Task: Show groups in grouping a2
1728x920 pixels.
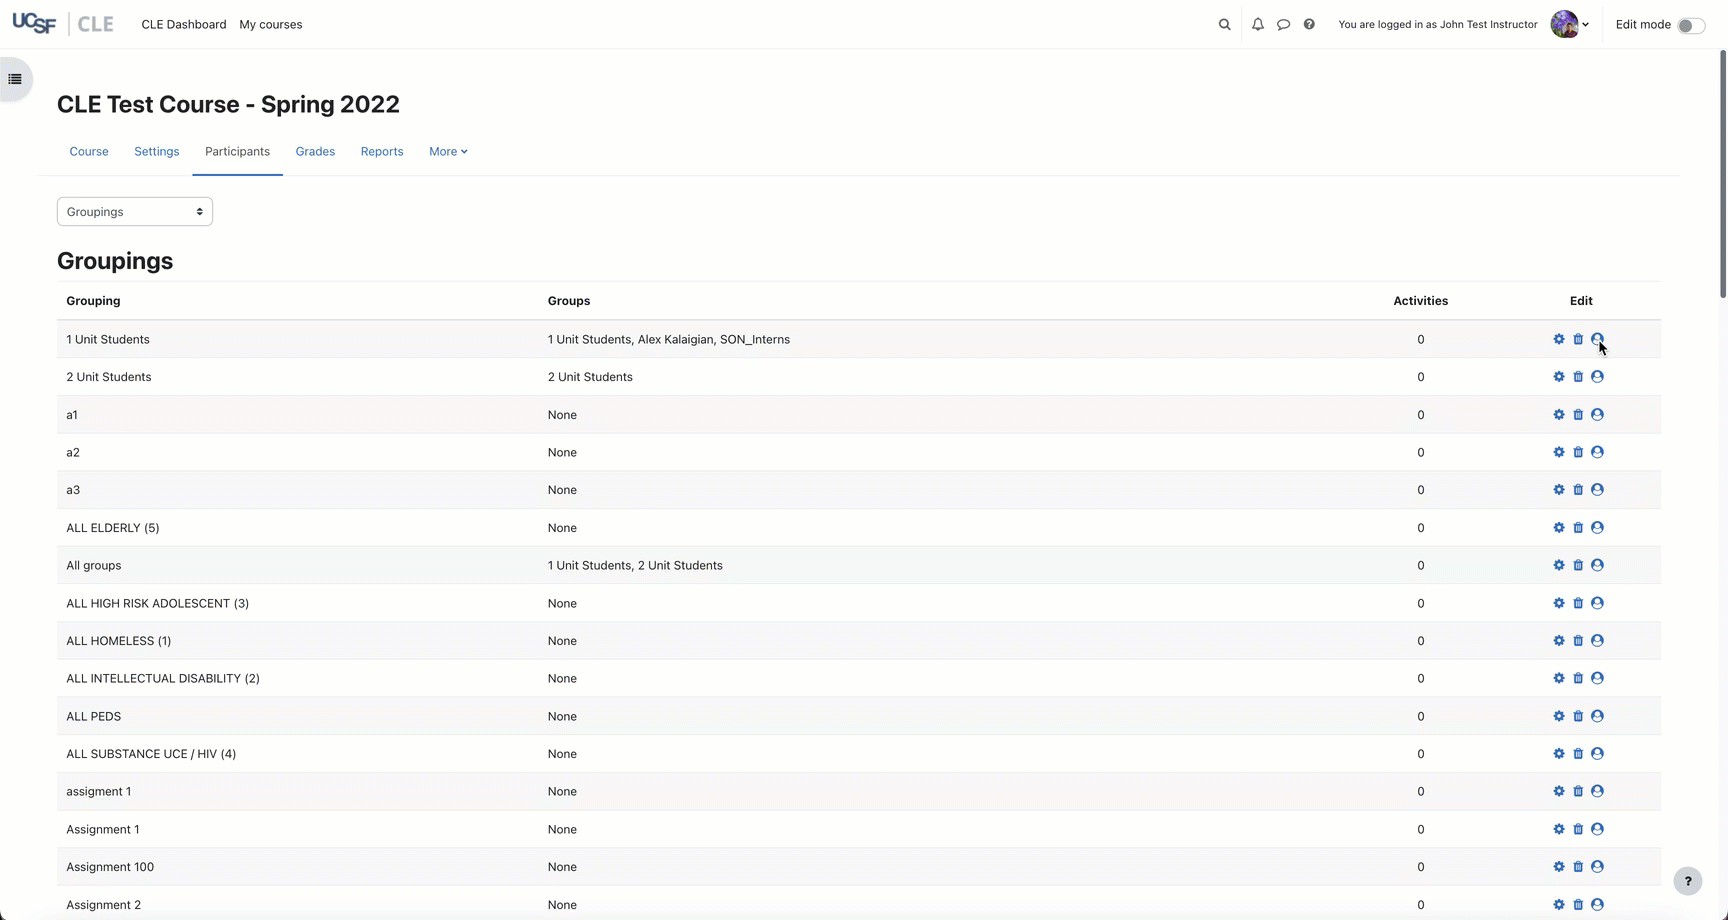Action: coord(1597,452)
